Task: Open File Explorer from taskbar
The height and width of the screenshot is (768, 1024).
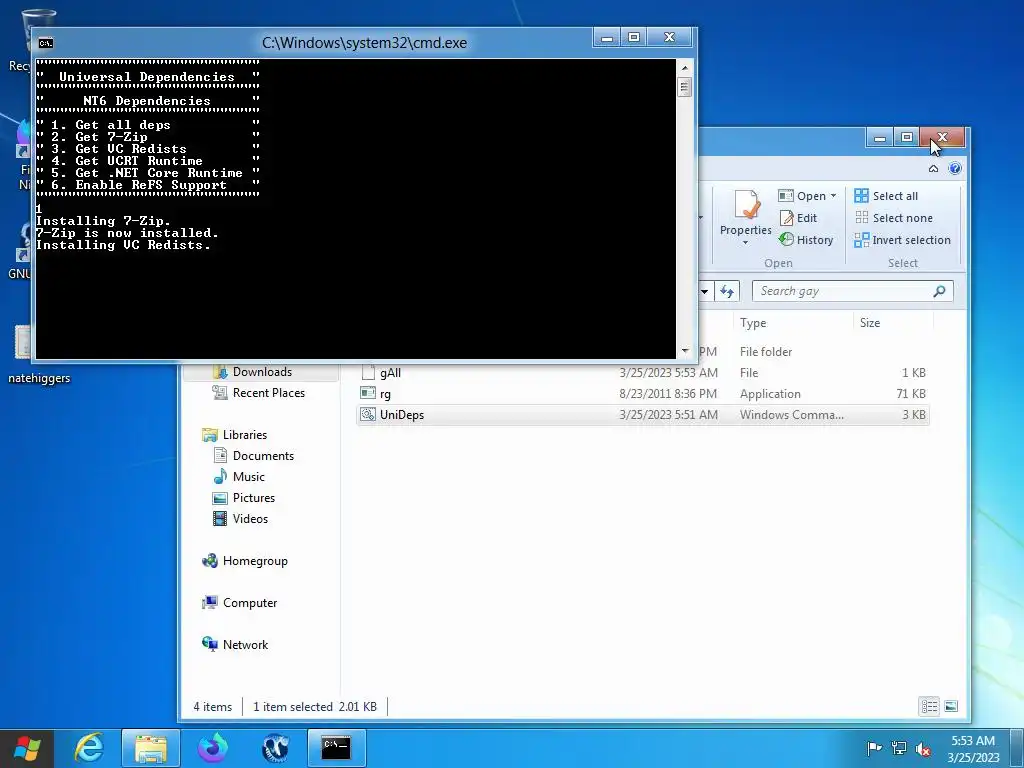Action: click(x=150, y=748)
